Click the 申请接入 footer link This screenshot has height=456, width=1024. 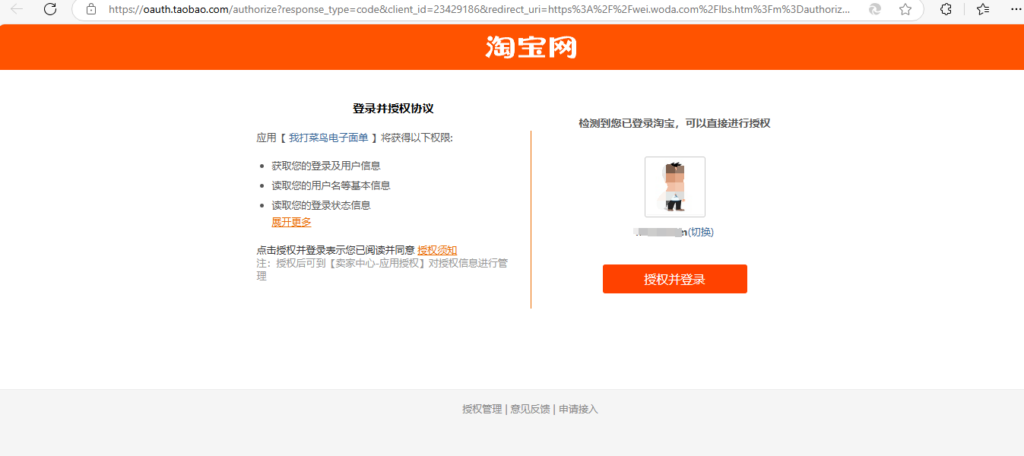[x=578, y=409]
